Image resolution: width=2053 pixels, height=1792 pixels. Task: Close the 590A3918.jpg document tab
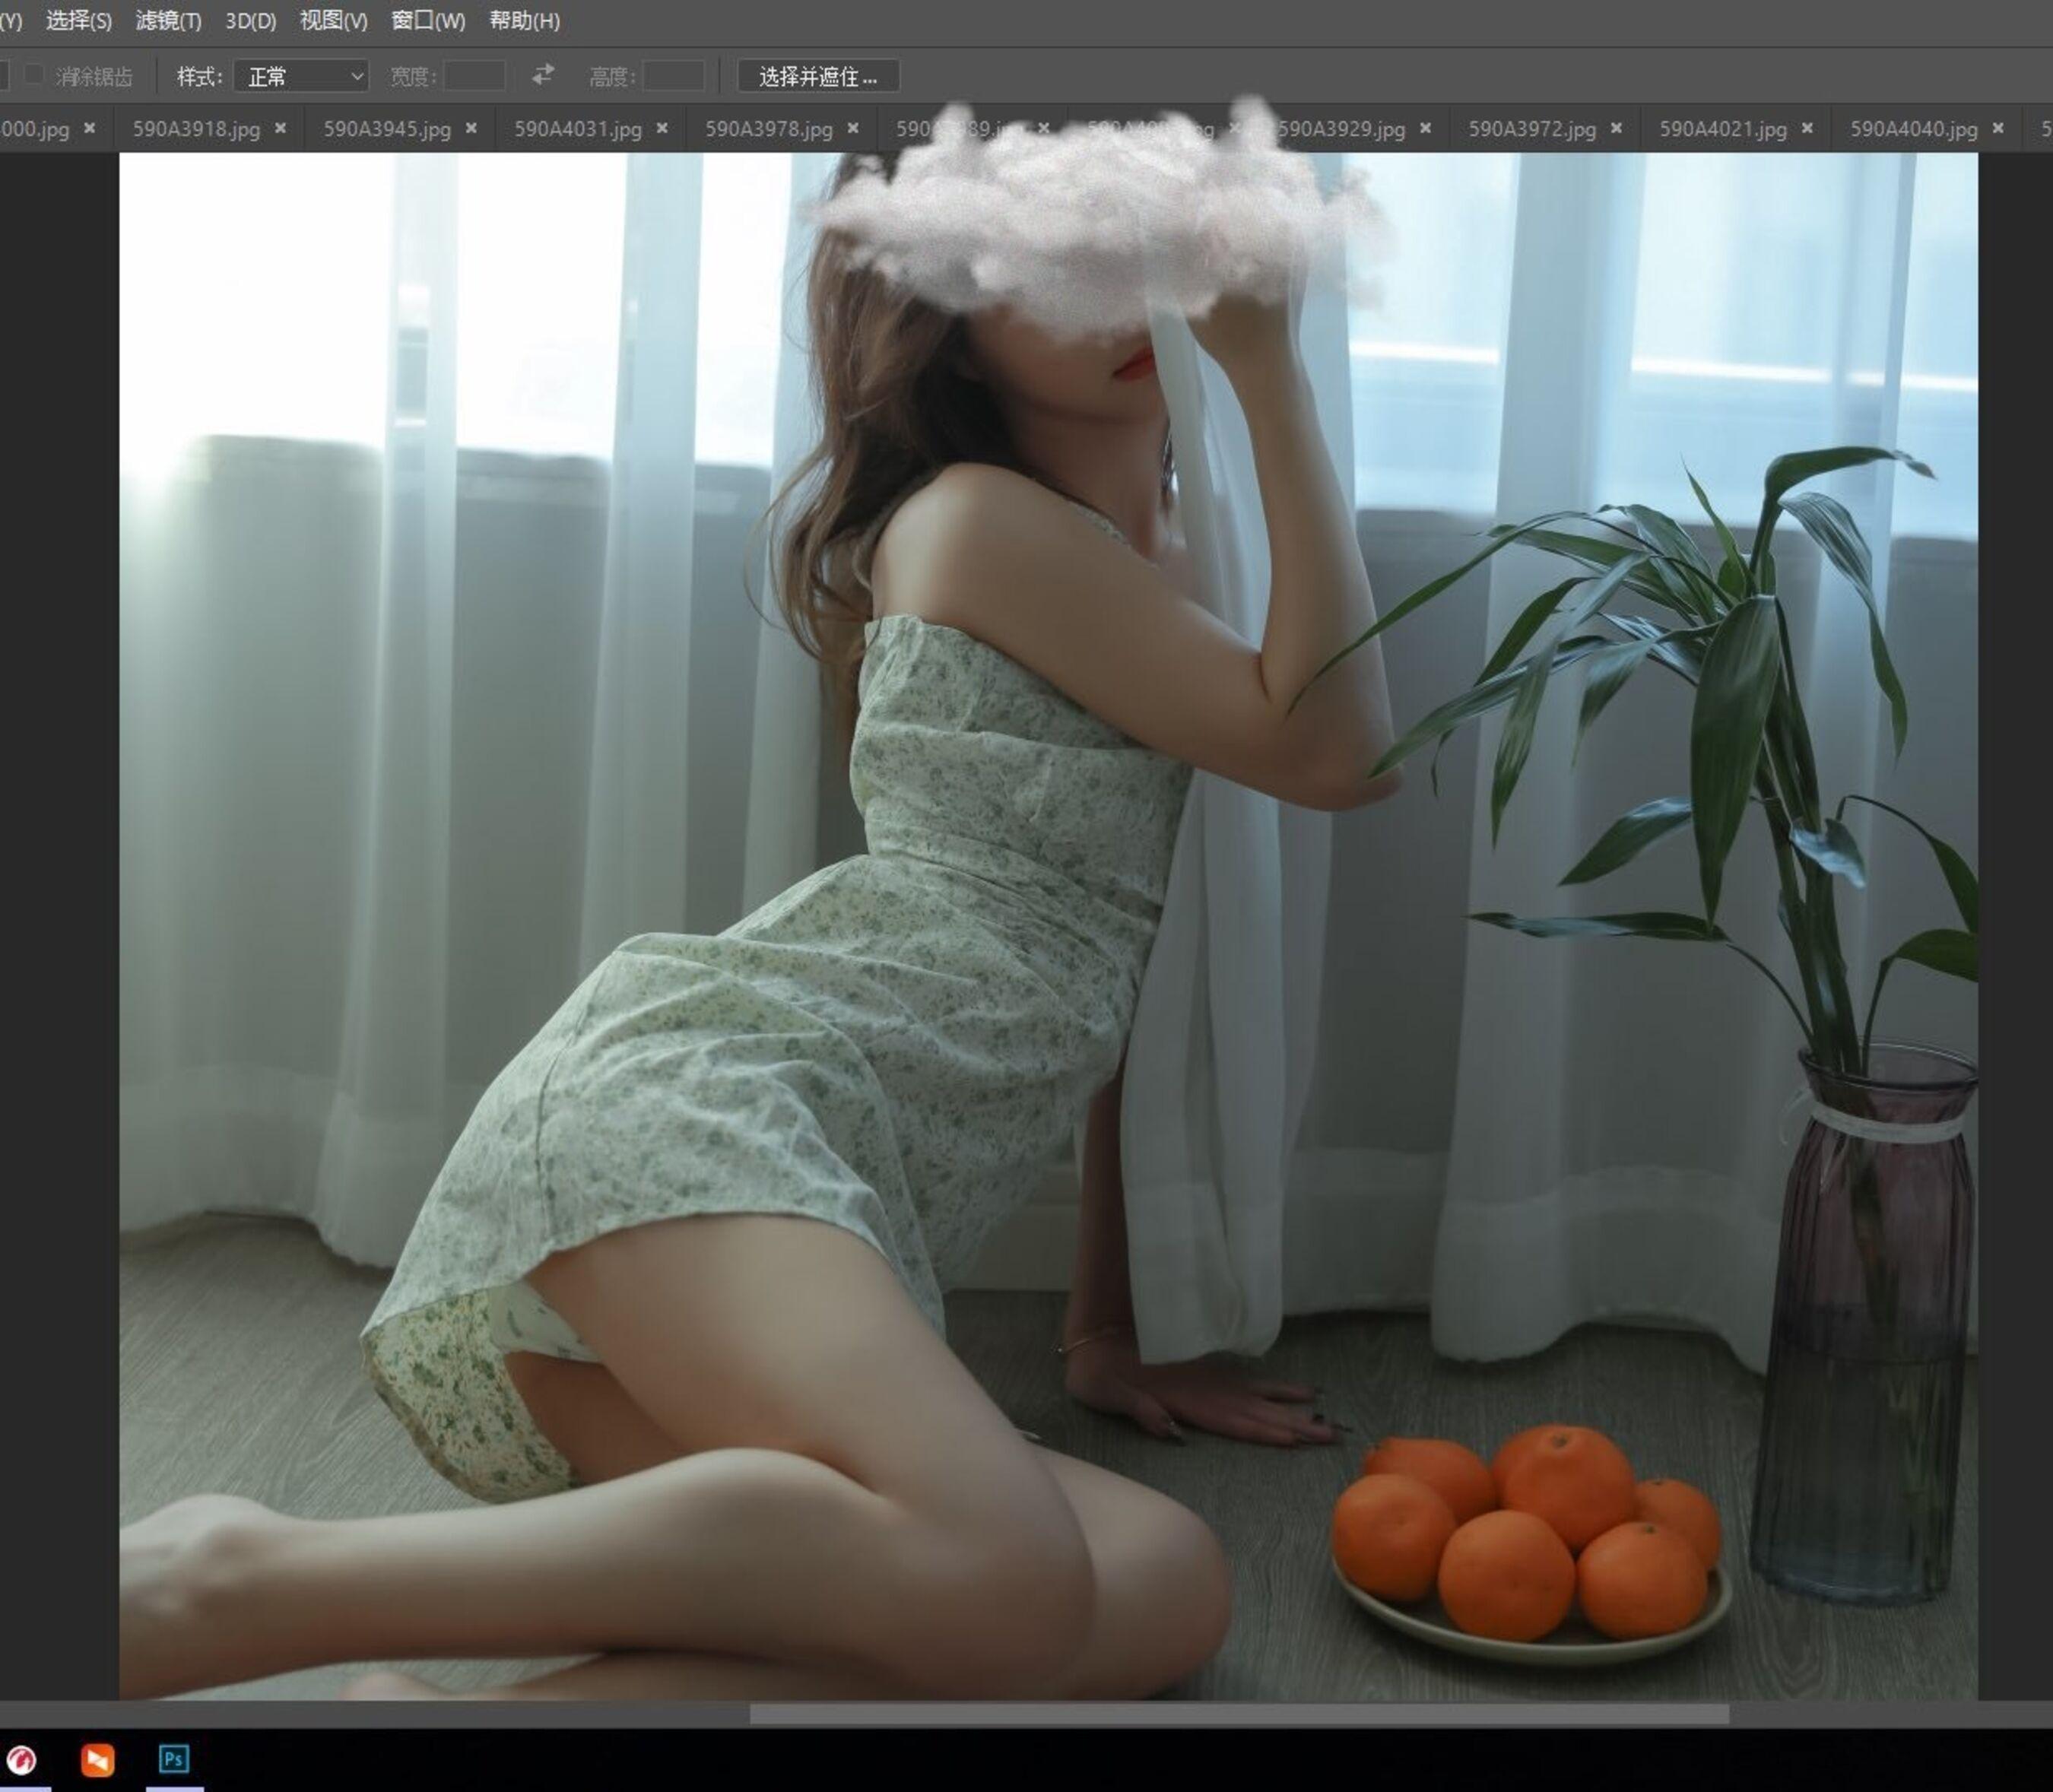coord(280,128)
